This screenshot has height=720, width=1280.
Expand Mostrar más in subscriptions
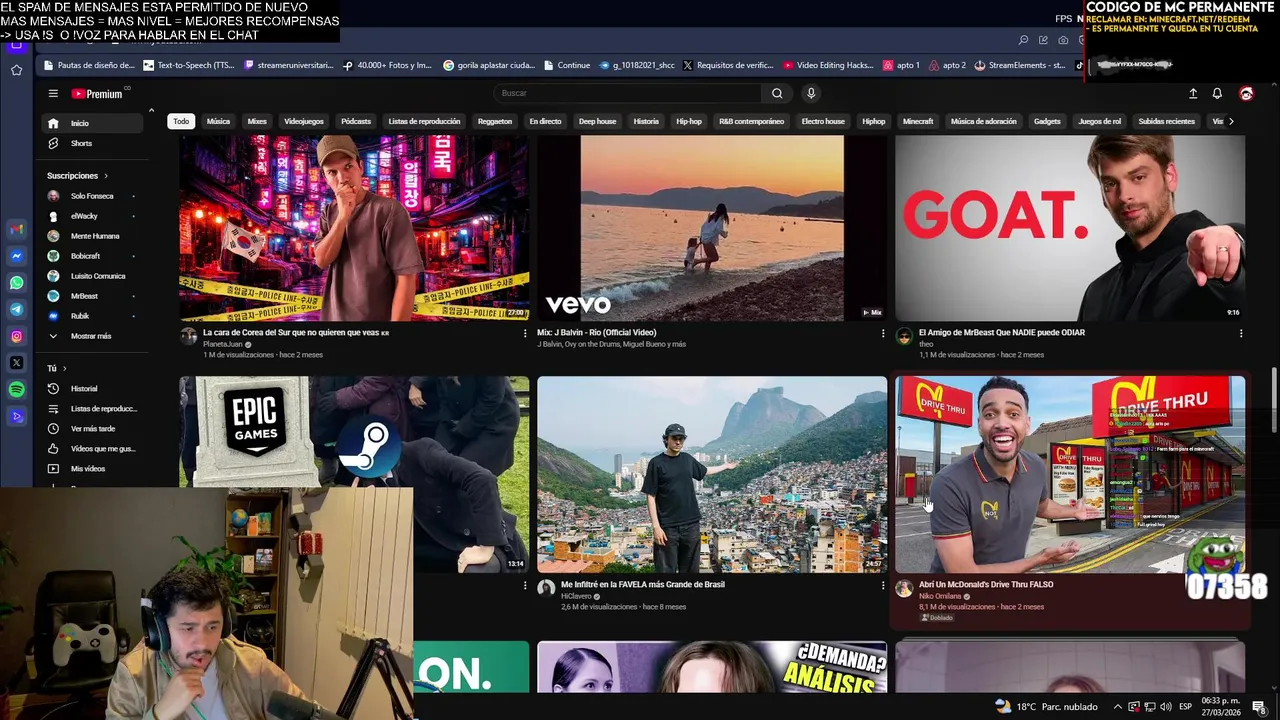coord(92,336)
